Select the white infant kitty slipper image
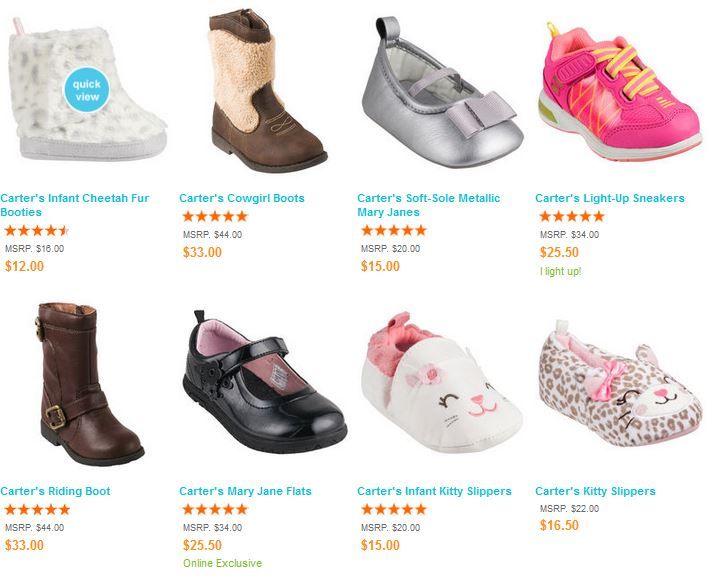This screenshot has height=583, width=710. click(441, 382)
